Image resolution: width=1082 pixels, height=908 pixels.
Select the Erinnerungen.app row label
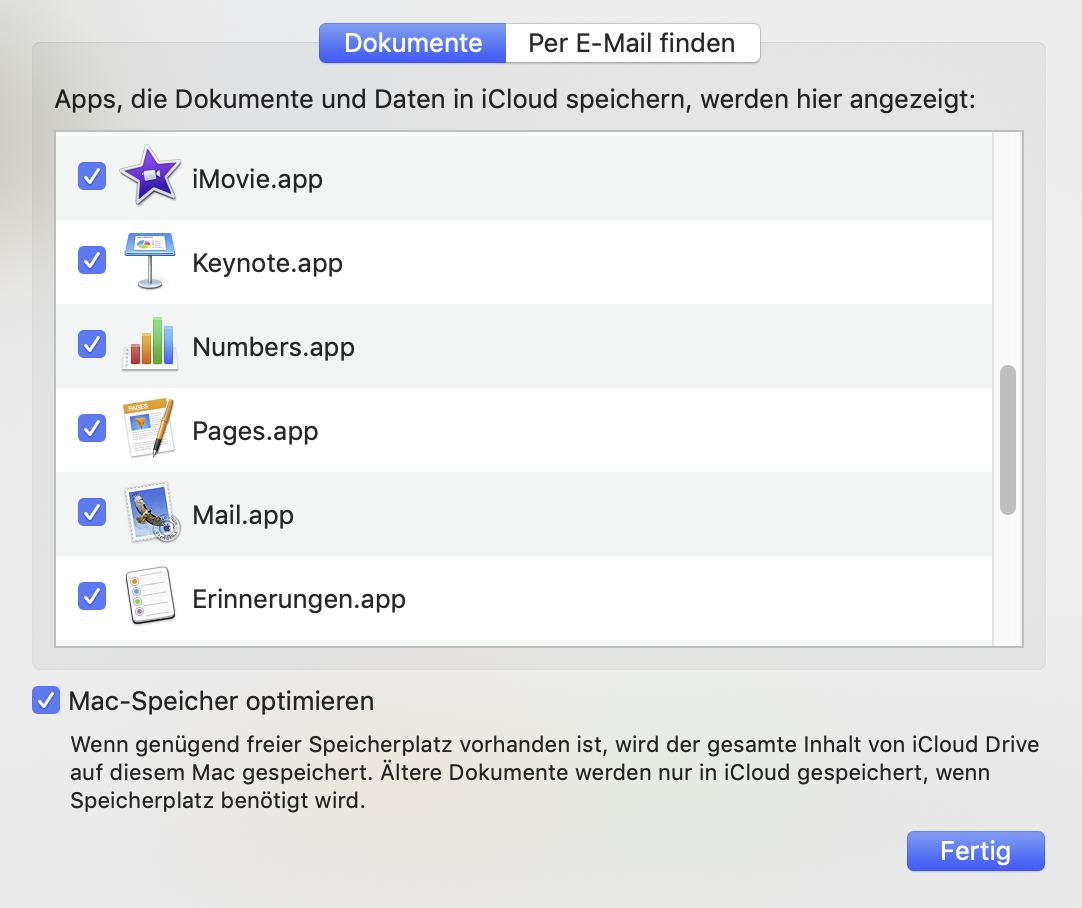(299, 599)
